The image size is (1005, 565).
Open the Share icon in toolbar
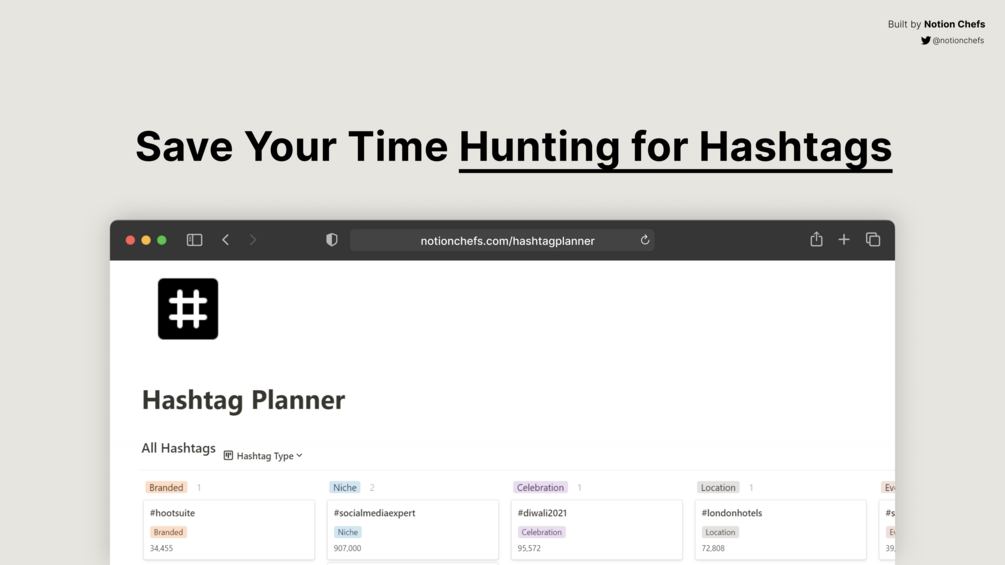[x=816, y=239]
